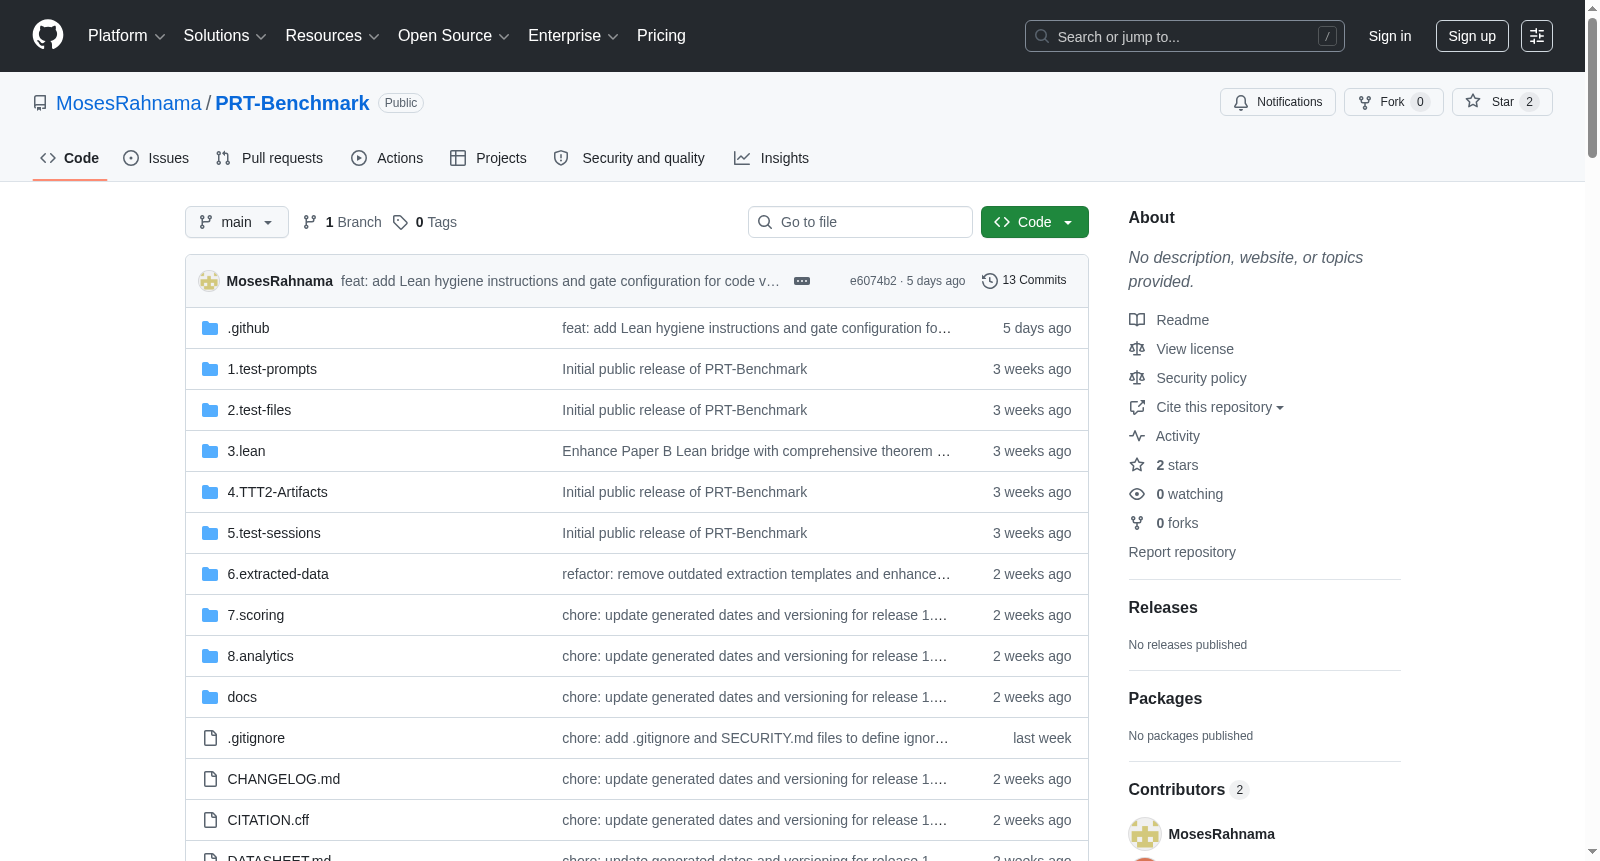Open the Actions tab

pos(387,158)
